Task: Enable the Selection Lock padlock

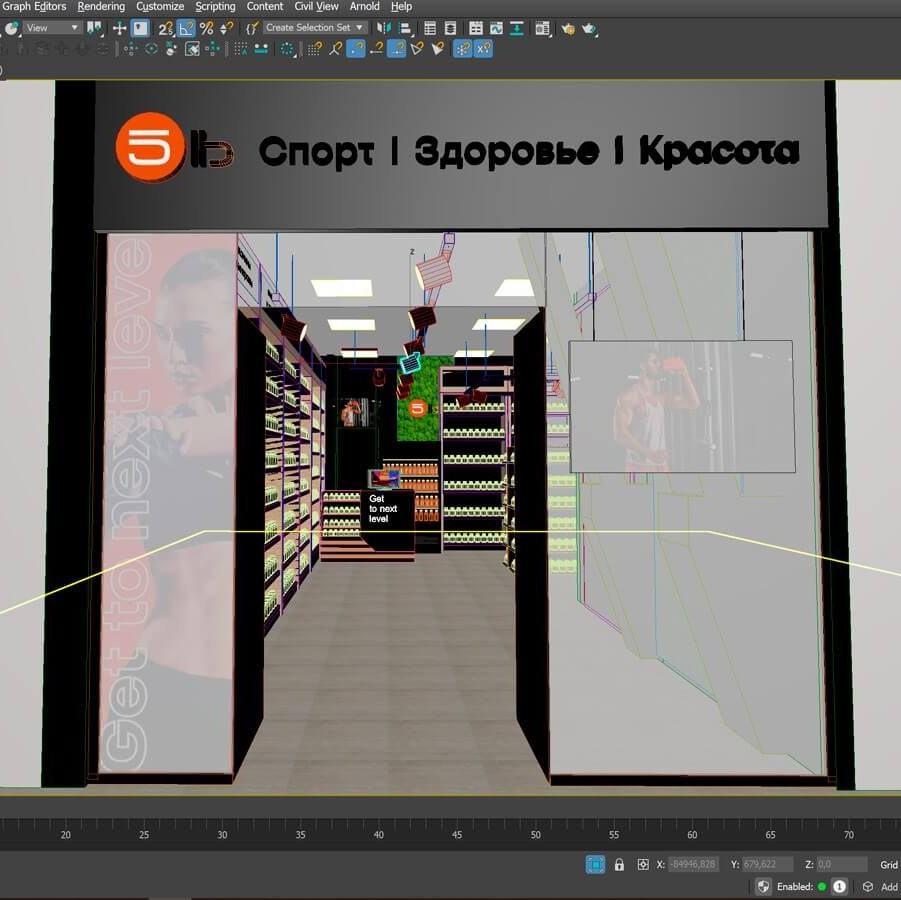Action: click(x=619, y=864)
